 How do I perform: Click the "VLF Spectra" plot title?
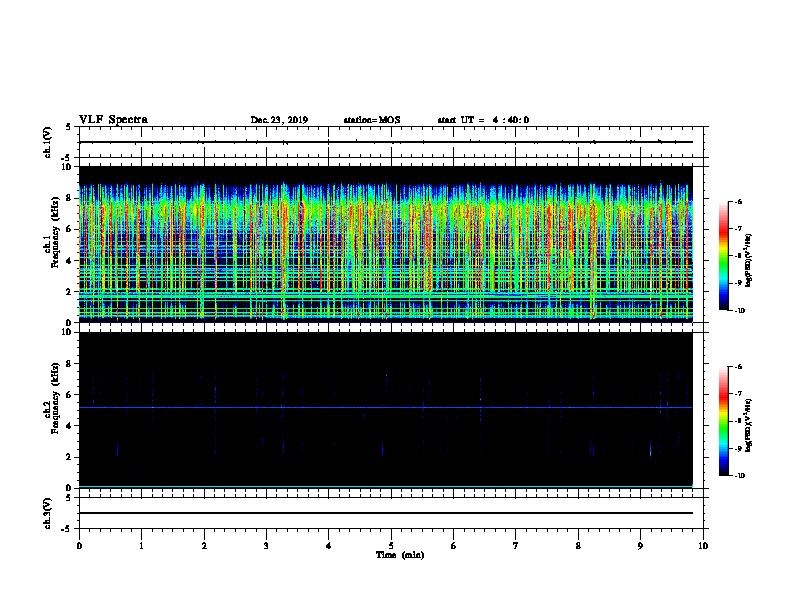113,120
